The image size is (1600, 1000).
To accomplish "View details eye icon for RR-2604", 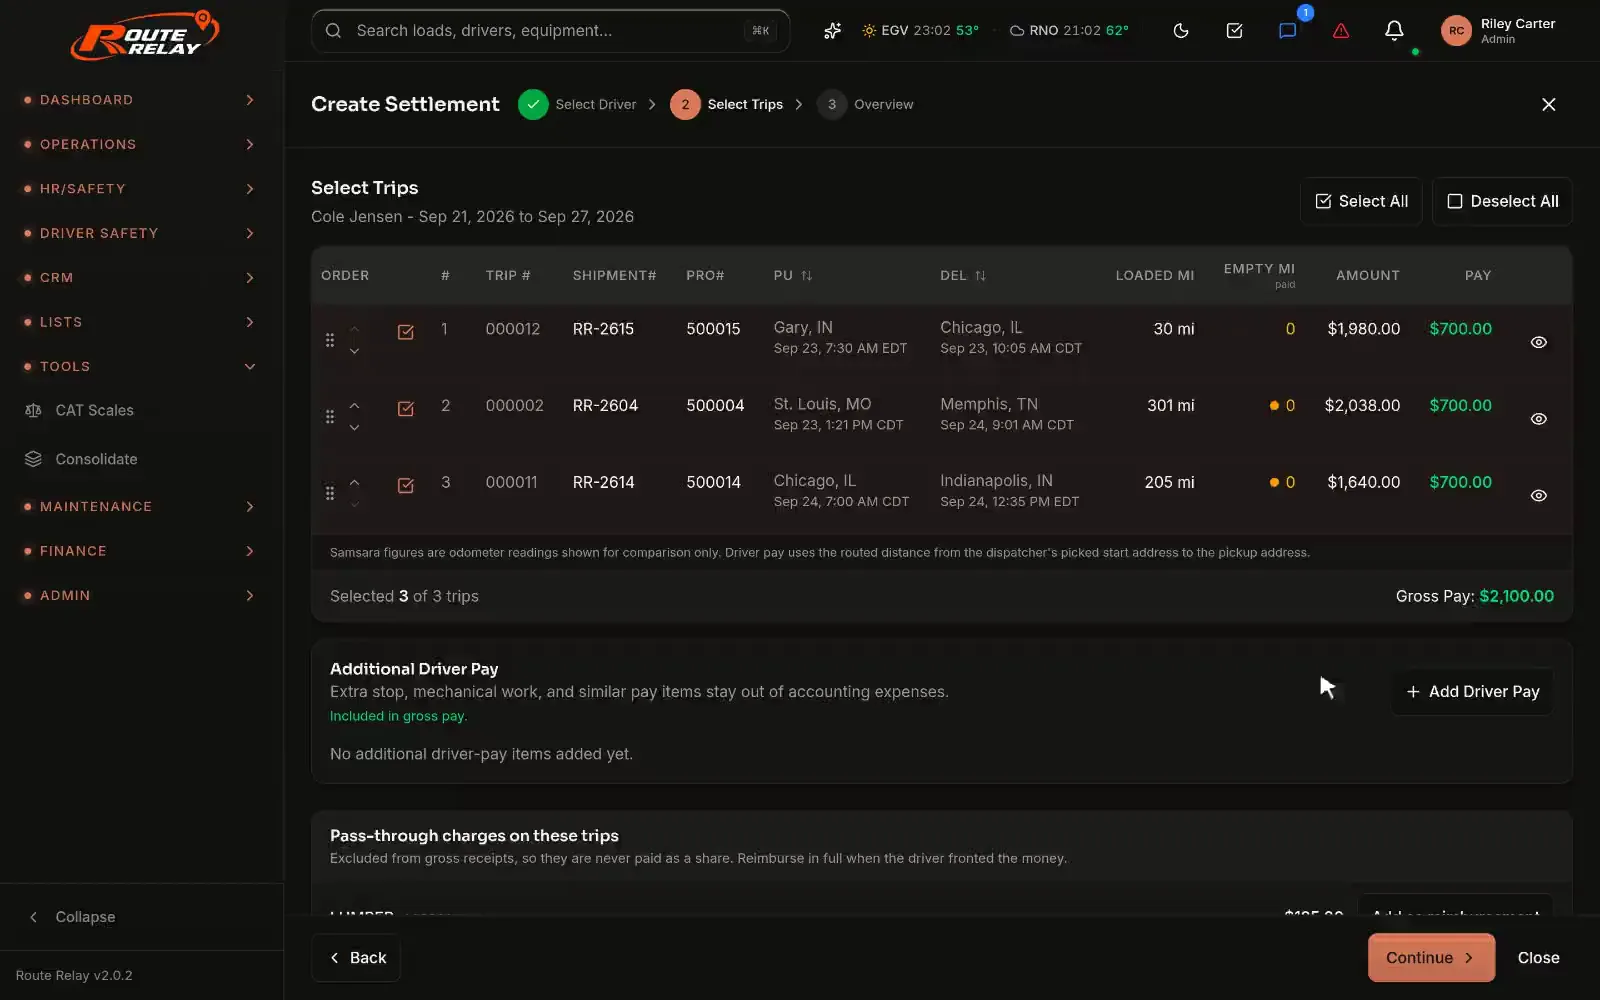I will [1539, 419].
